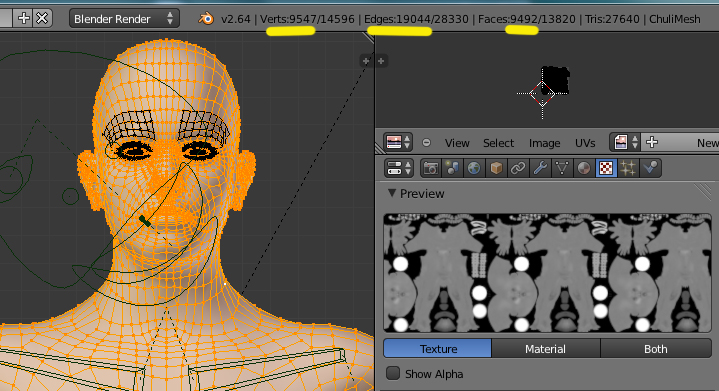Open the UV/Image editor type selector
The height and width of the screenshot is (391, 719).
pos(398,142)
